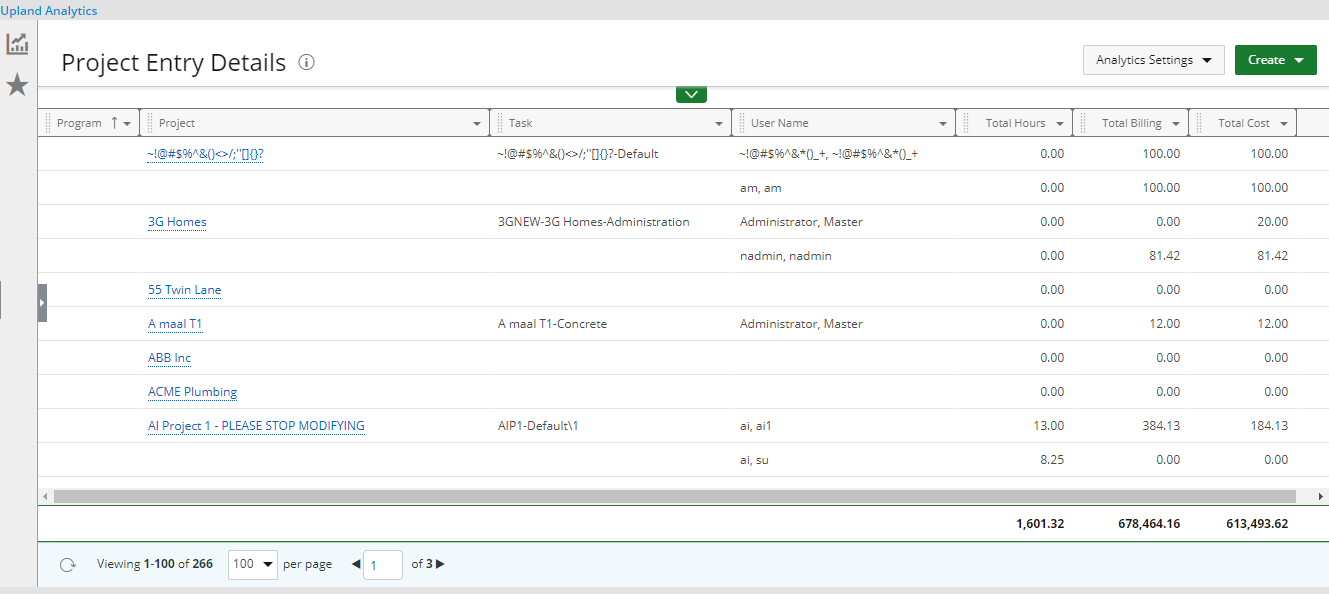
Task: Open the 3G Homes project link
Action: pyautogui.click(x=177, y=222)
